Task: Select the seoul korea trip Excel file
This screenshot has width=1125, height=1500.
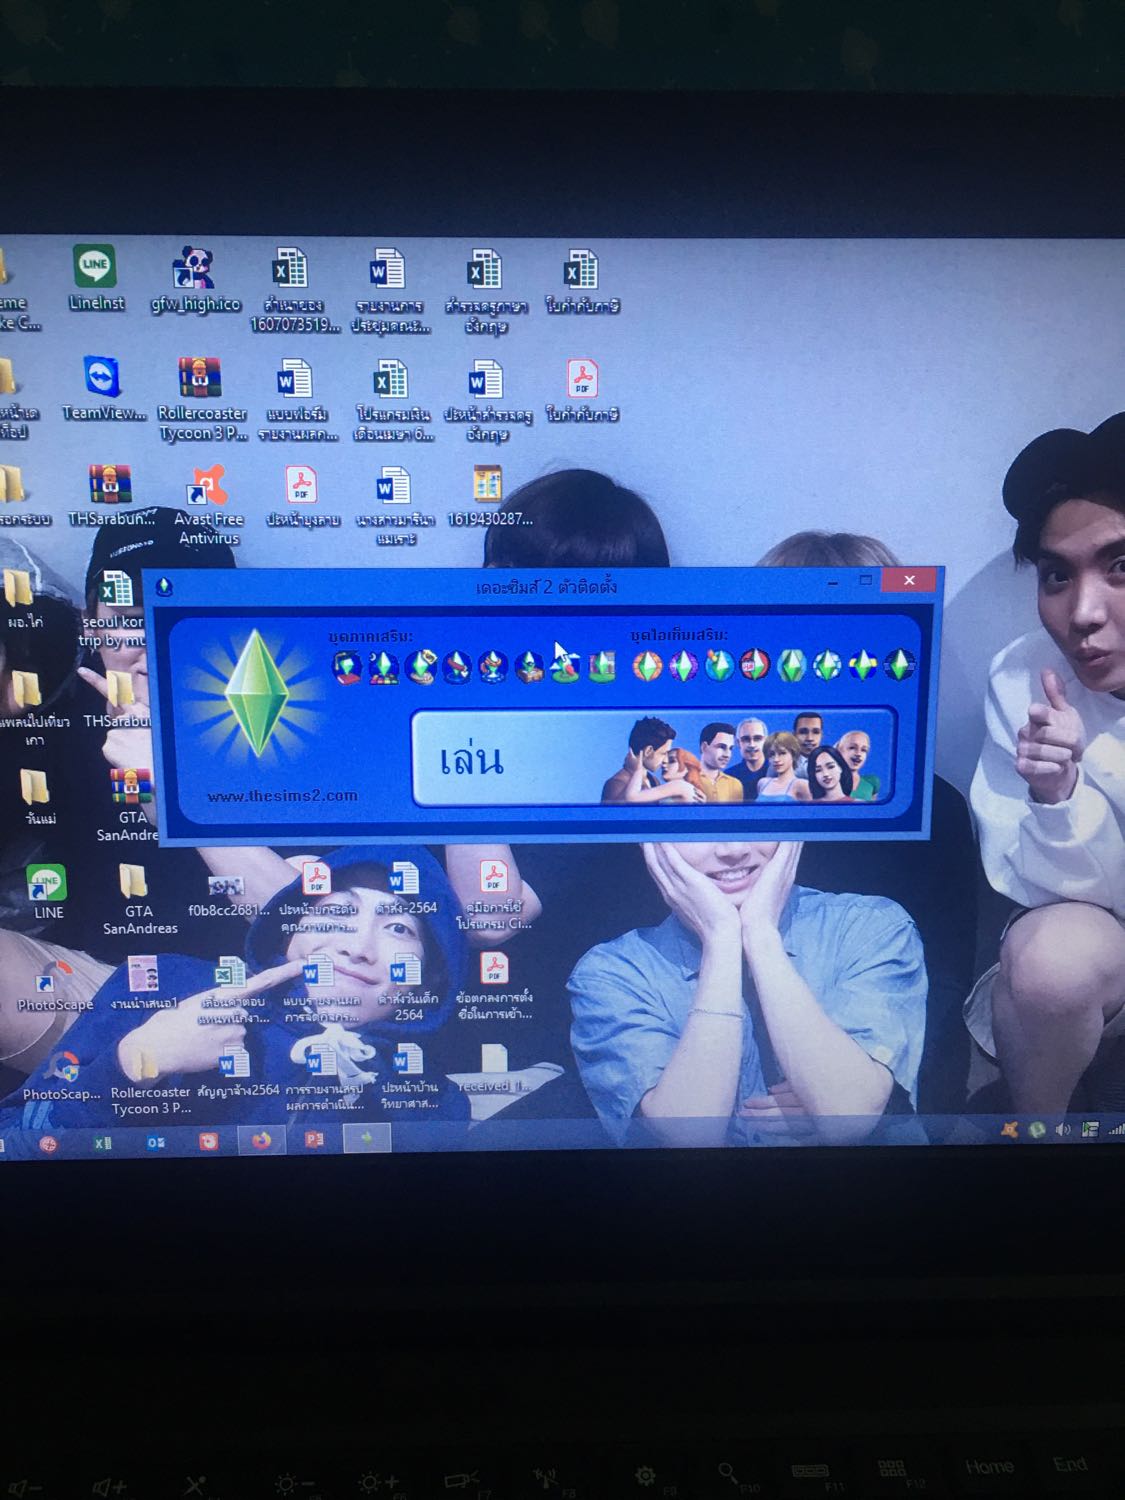Action: 116,610
